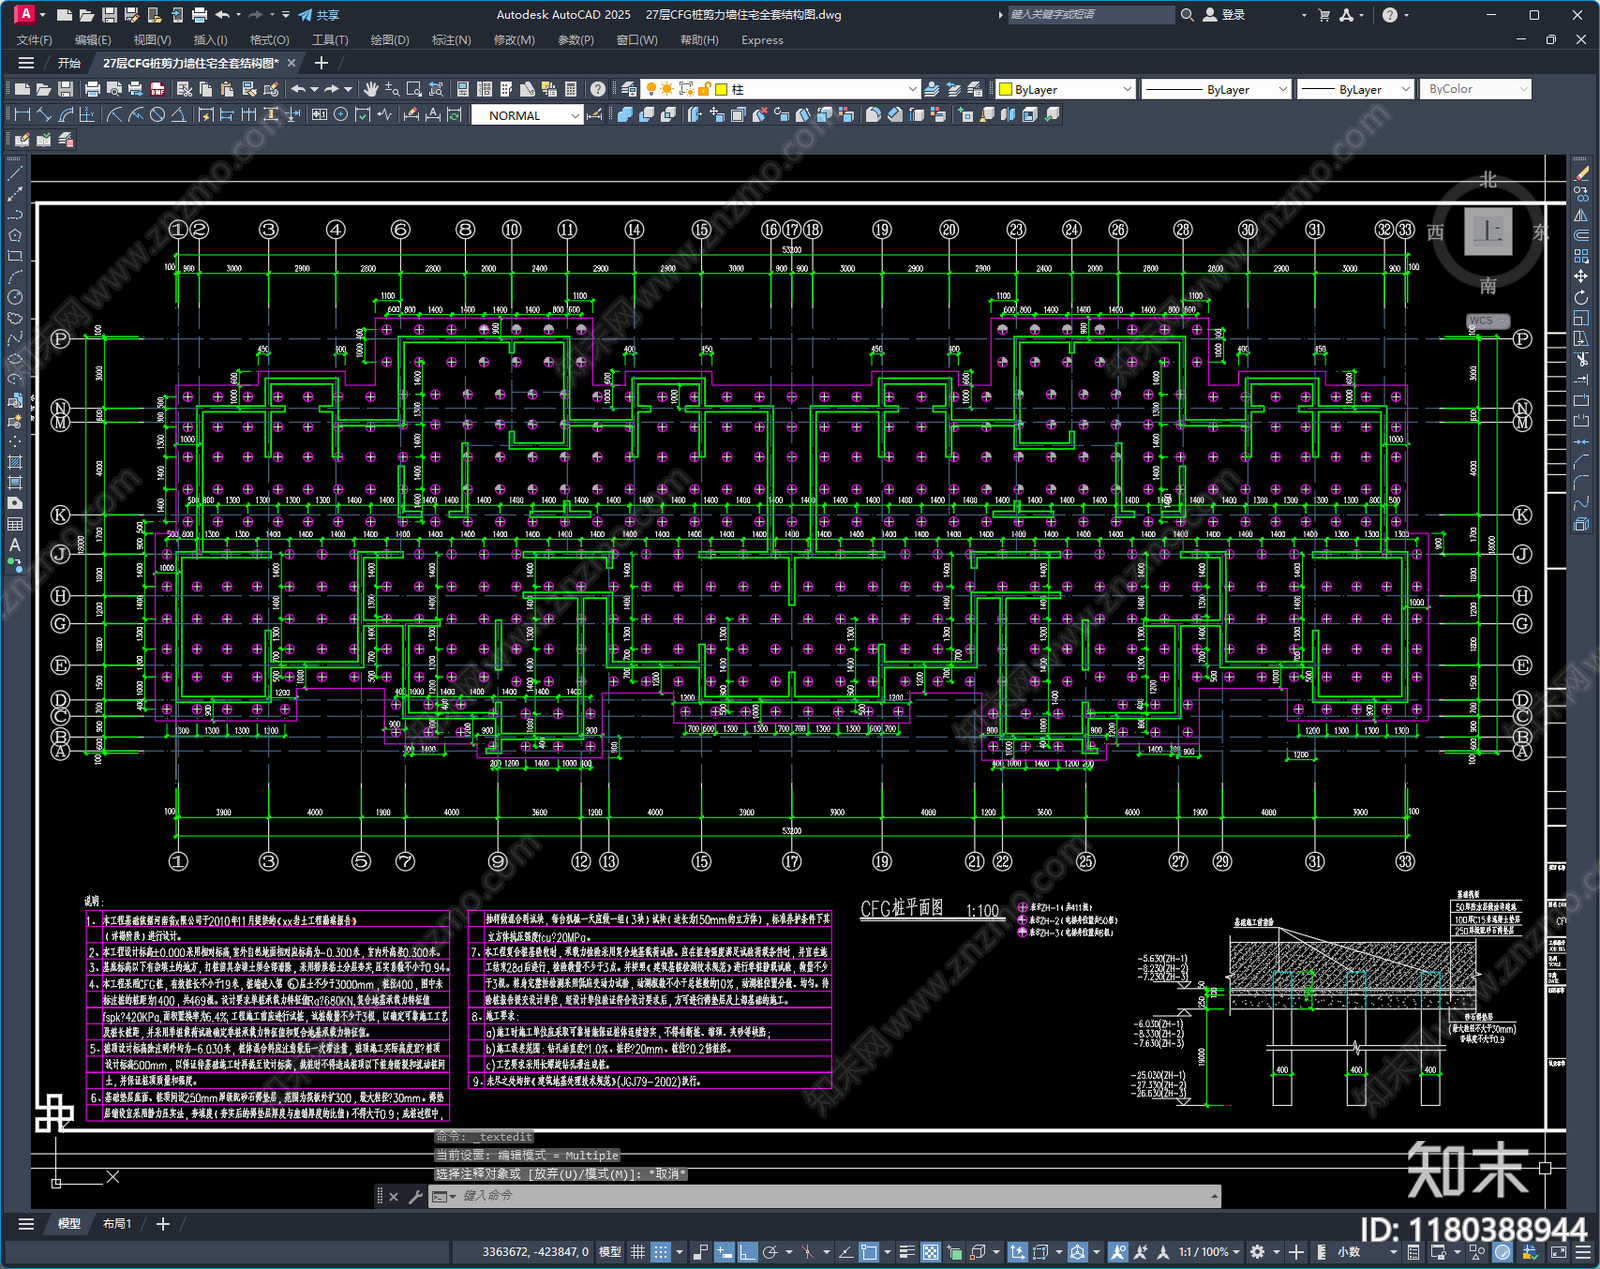
Task: Toggle clean screen icon in status bar
Action: coord(1558,1252)
